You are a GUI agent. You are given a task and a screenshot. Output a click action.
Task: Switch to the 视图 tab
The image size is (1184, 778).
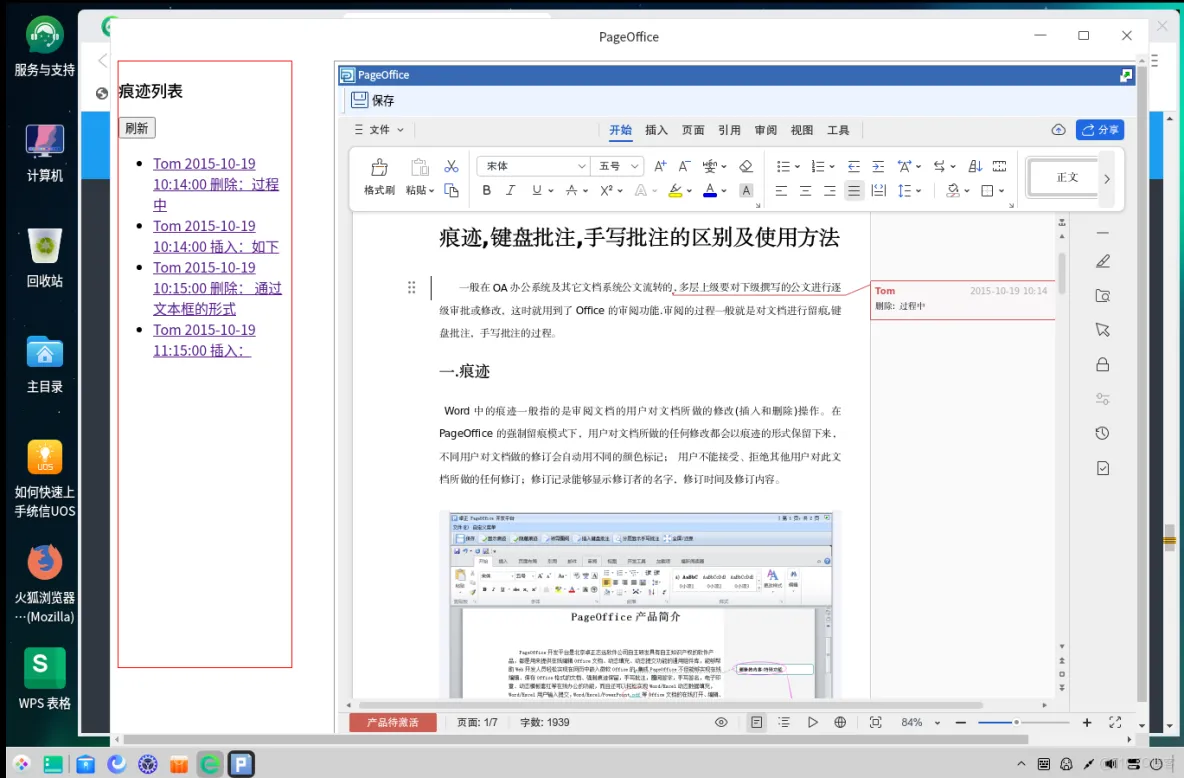click(802, 130)
